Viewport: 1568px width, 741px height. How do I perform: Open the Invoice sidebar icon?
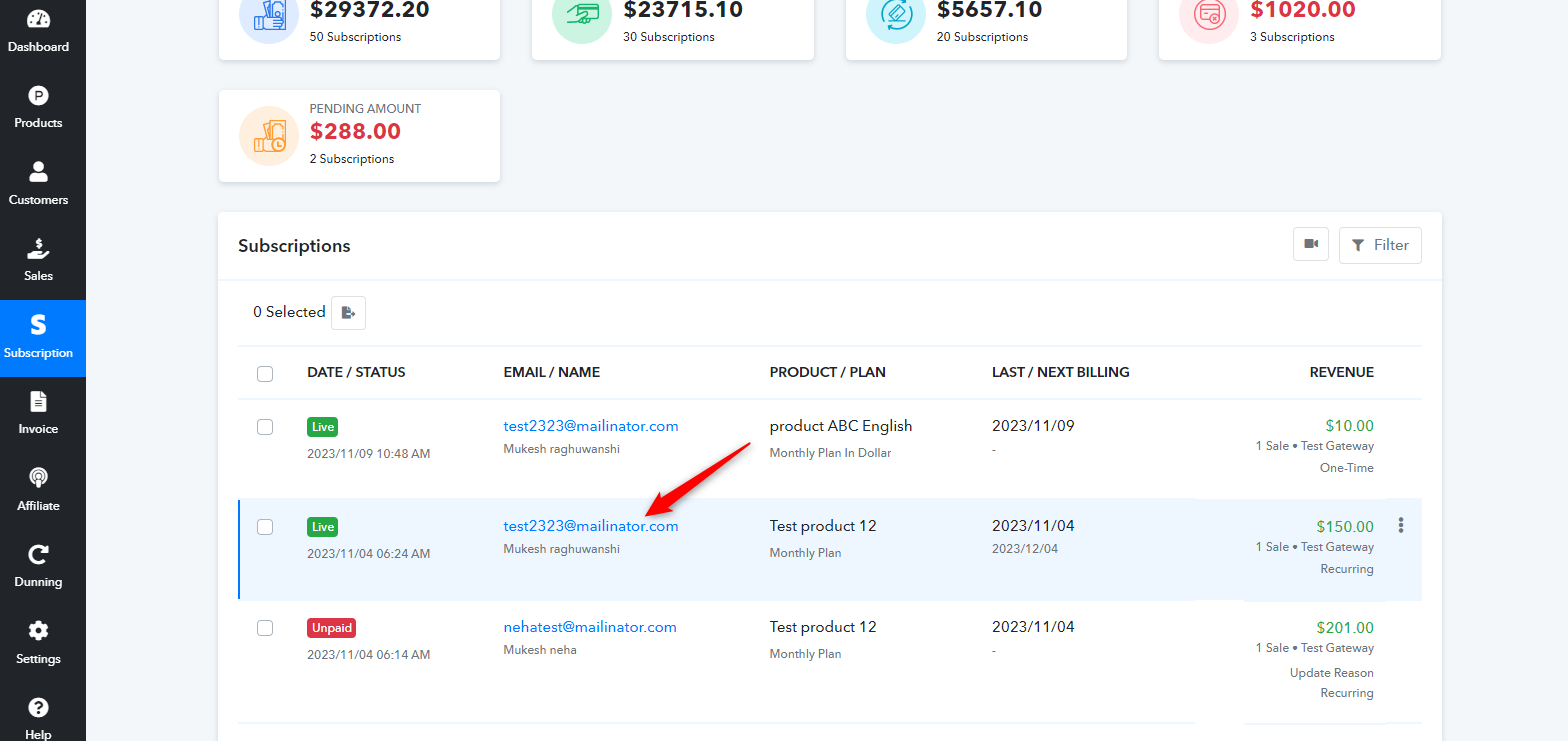[x=38, y=401]
